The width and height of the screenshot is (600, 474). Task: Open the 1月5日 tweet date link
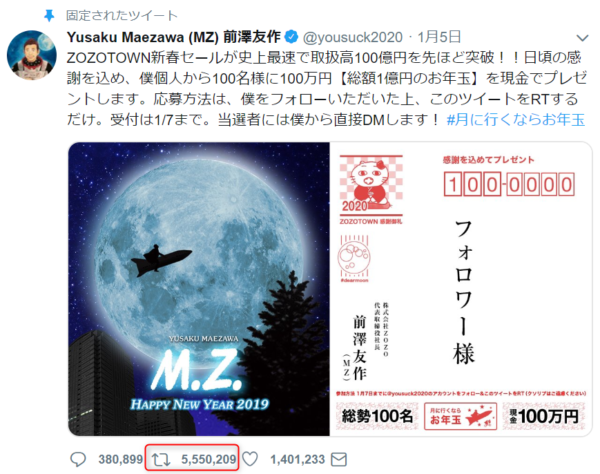(439, 37)
